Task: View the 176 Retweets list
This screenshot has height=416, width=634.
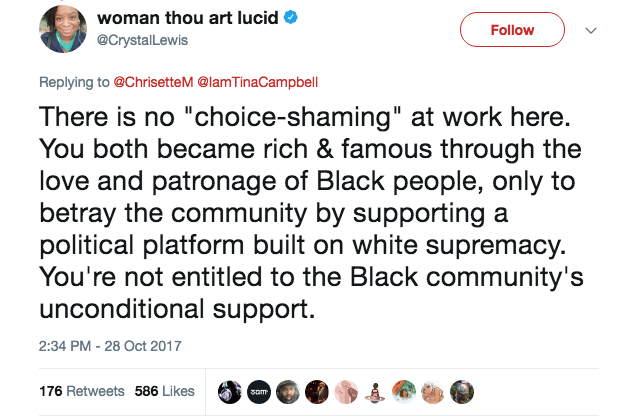Action: coord(82,390)
